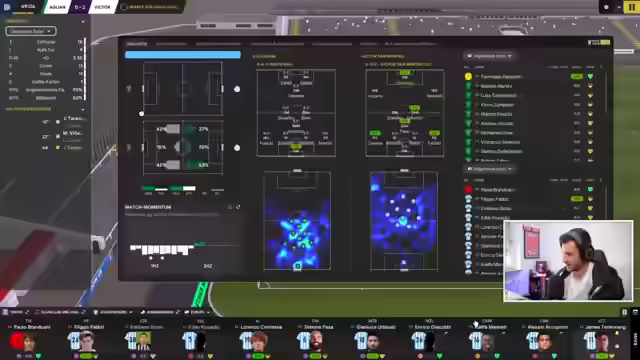
Task: Open the settings gear icon top right
Action: (x=606, y=7)
